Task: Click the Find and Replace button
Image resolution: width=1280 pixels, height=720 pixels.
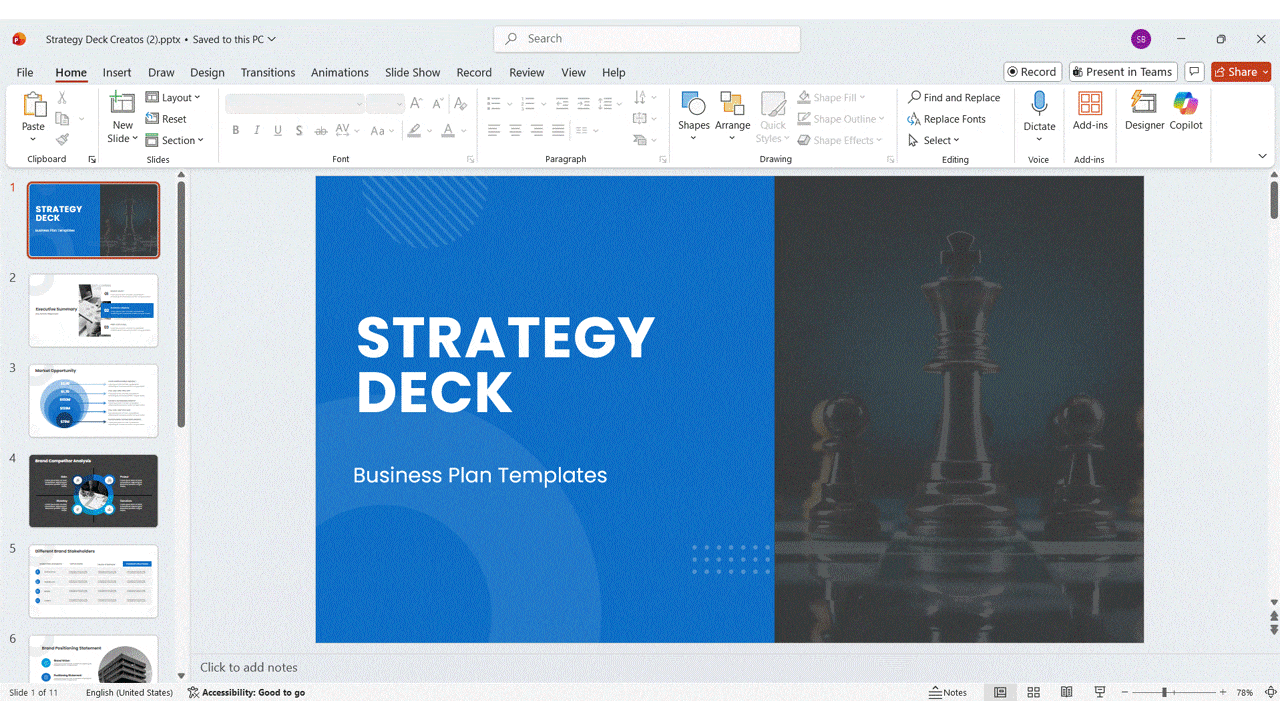Action: [x=954, y=98]
